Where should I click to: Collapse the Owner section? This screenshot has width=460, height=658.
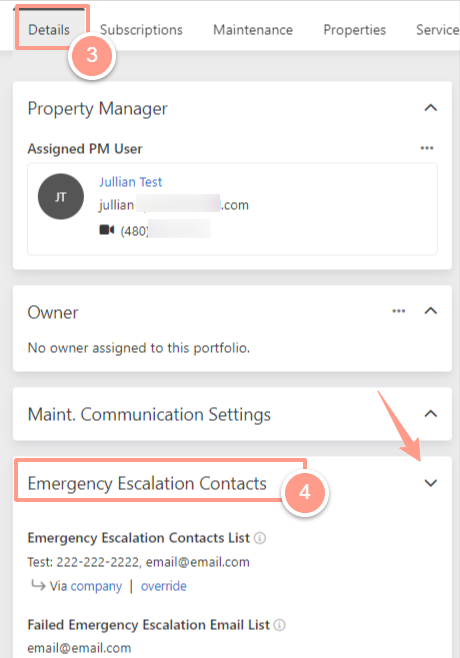coord(431,311)
